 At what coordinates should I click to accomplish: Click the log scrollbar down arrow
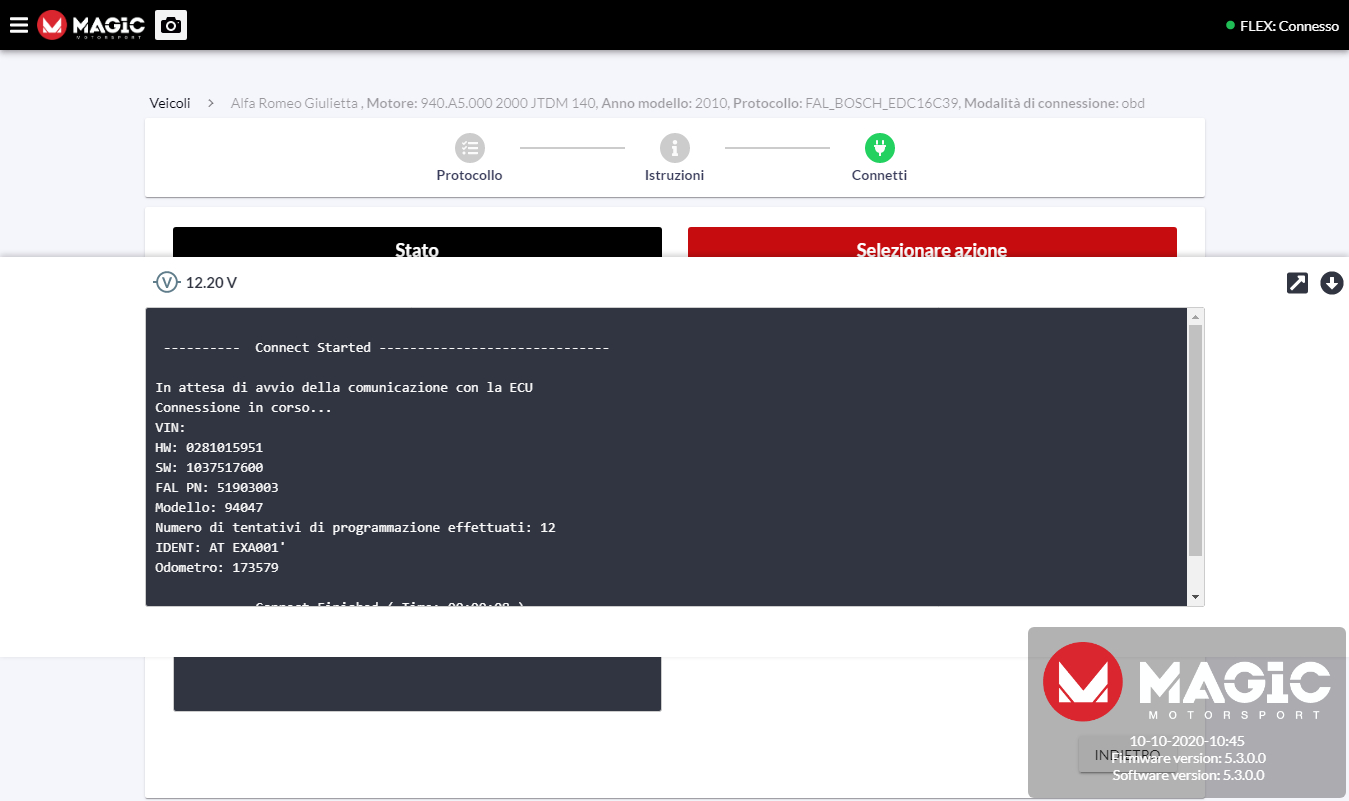tap(1195, 597)
